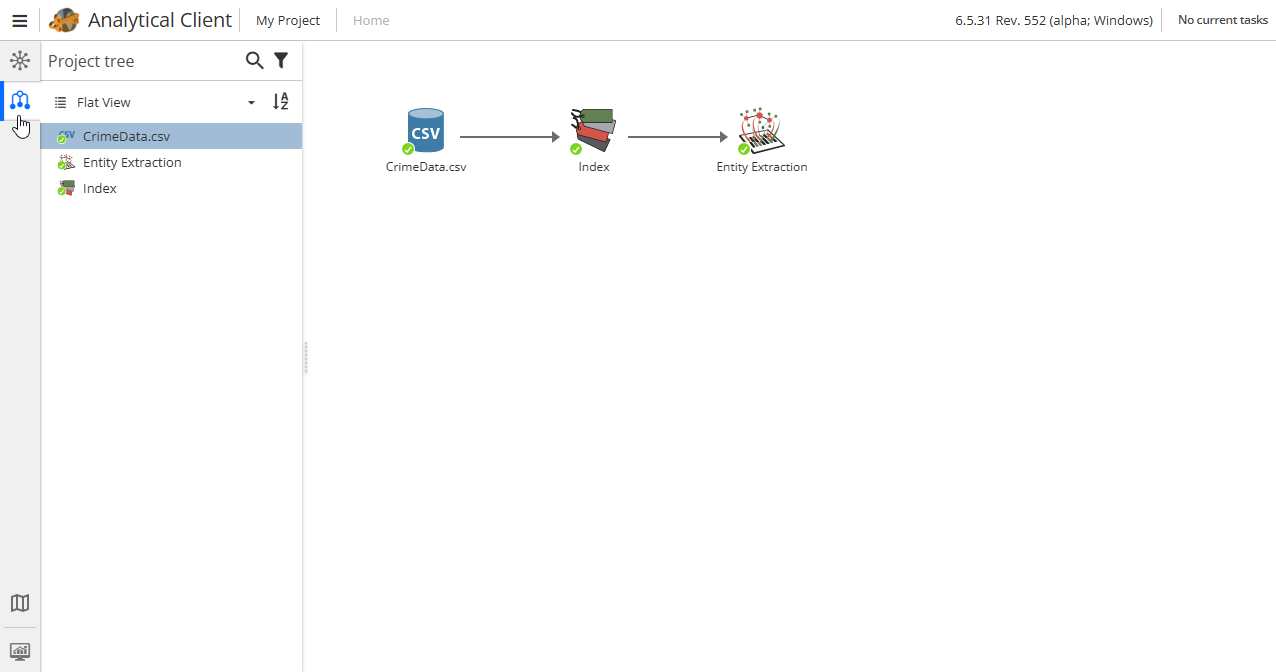Click the asterisk icon atop the left sidebar

[20, 60]
